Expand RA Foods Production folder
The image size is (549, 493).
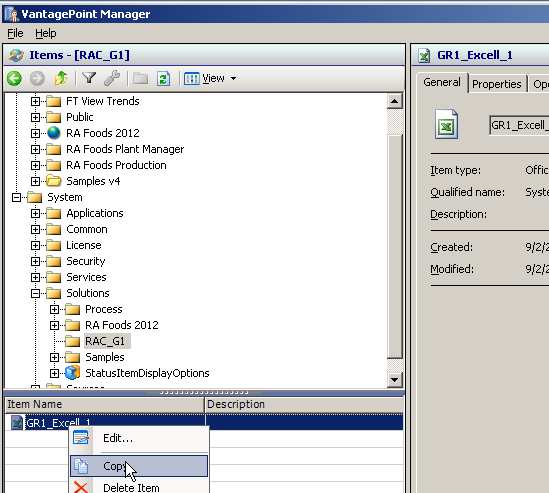coord(35,165)
